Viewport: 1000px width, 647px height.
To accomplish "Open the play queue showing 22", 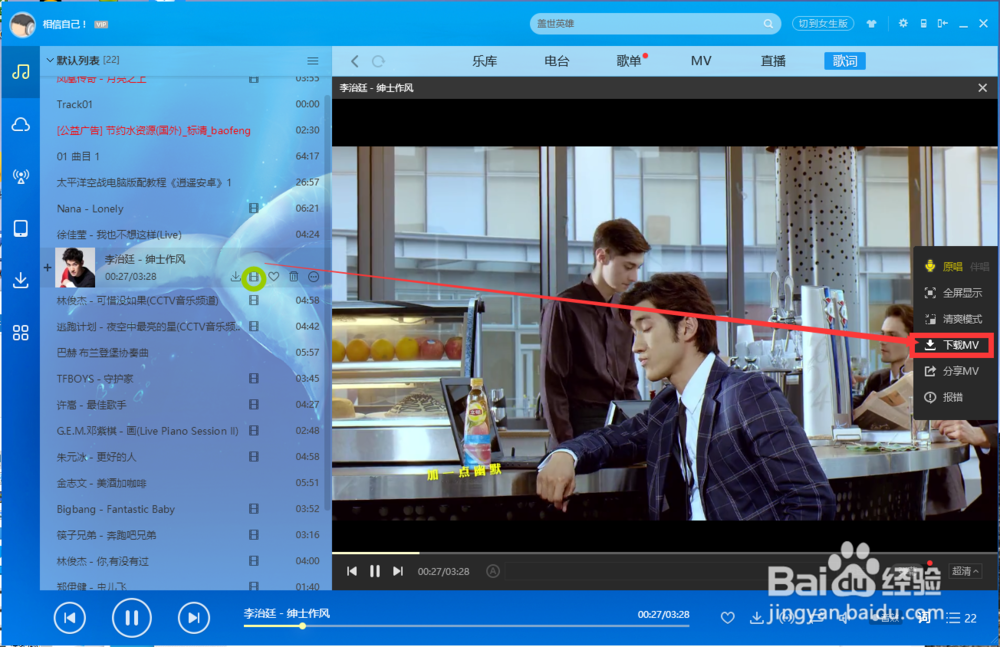I will click(x=963, y=618).
